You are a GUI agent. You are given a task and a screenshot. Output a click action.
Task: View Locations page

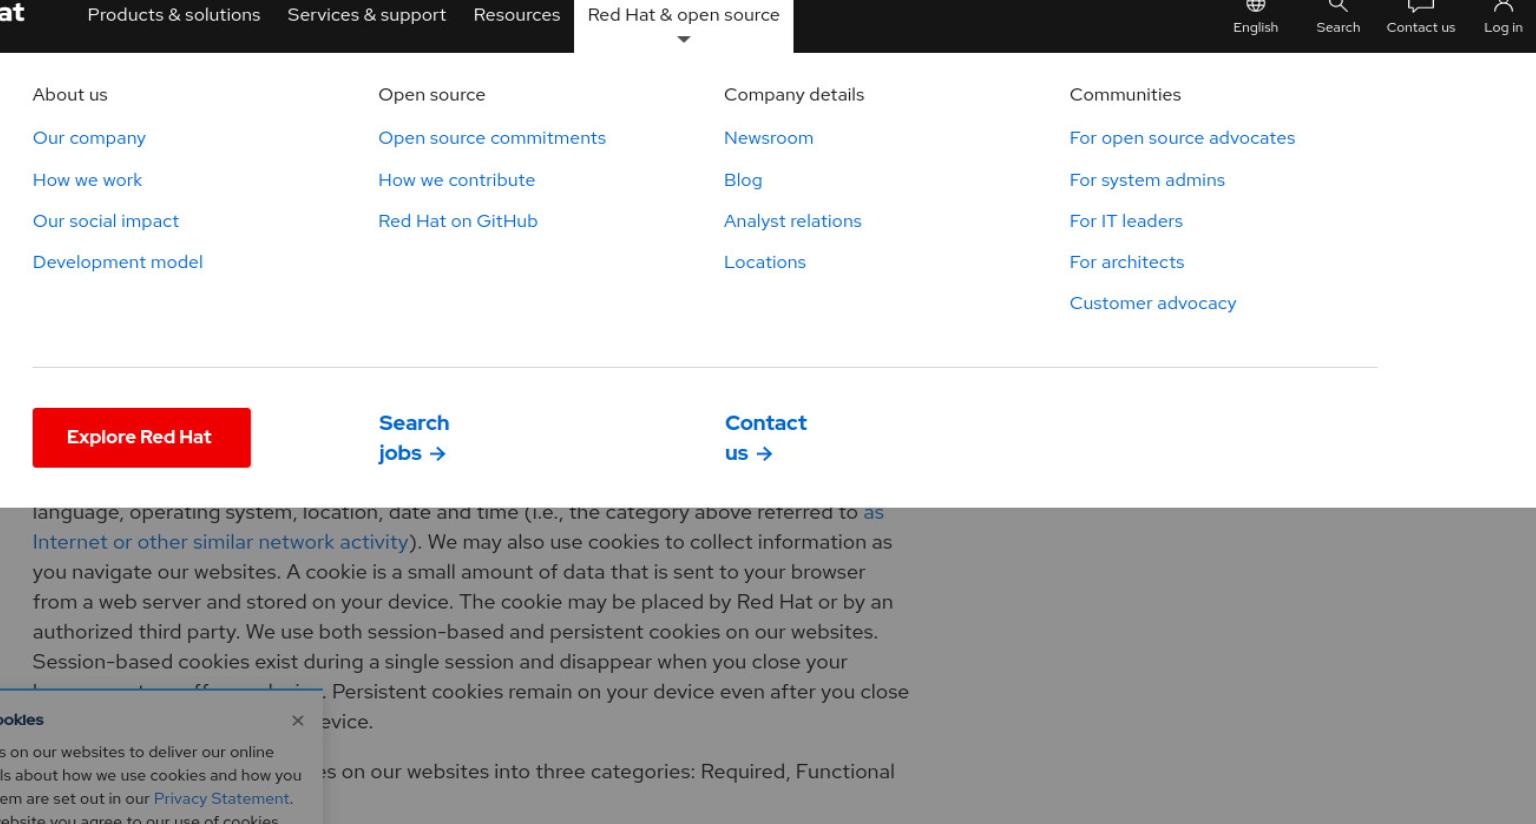764,262
